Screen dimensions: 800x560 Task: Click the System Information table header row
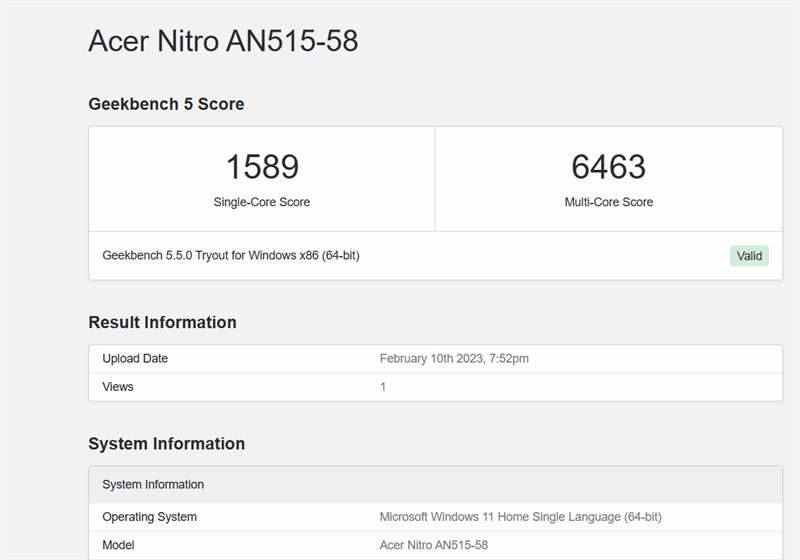pyautogui.click(x=435, y=485)
